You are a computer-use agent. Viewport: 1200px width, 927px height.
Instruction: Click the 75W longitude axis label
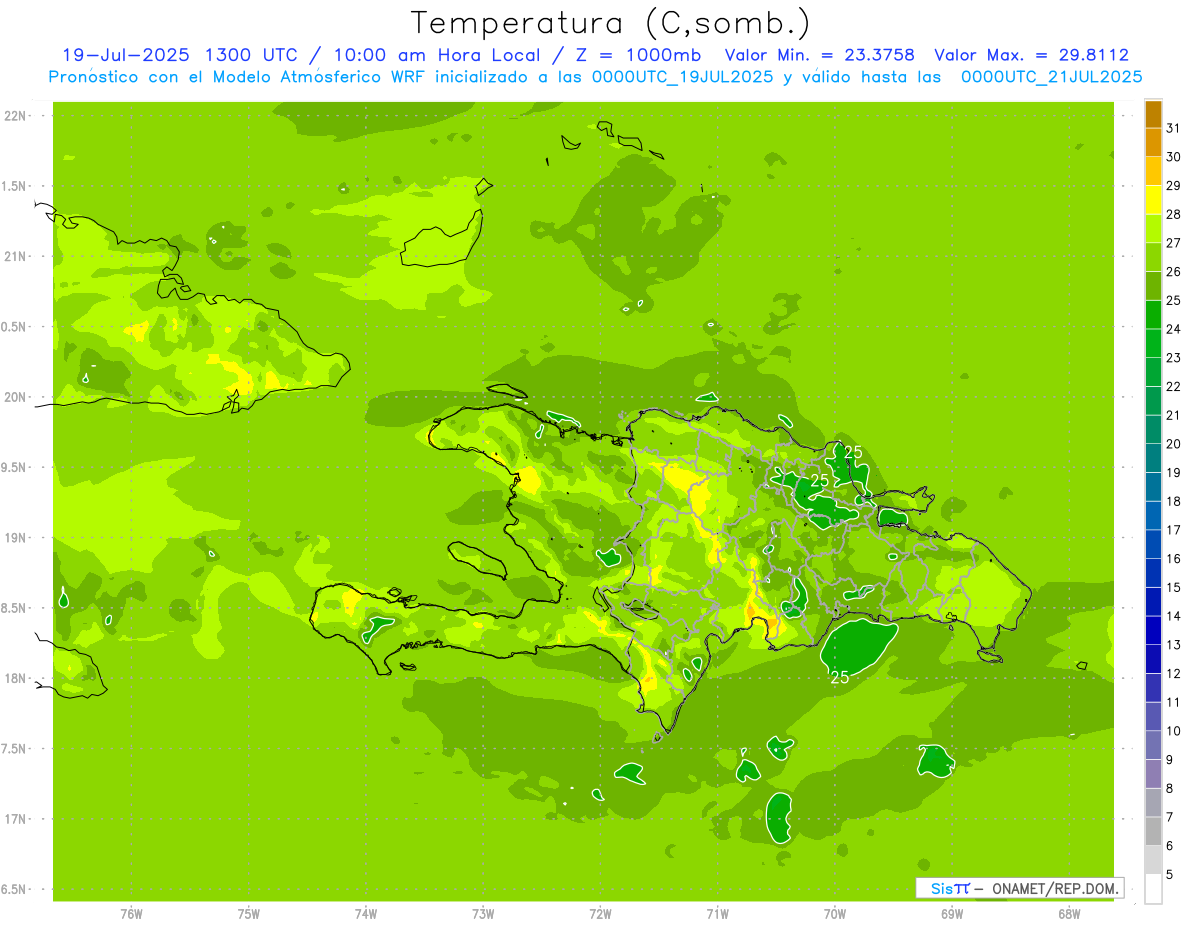tap(249, 914)
